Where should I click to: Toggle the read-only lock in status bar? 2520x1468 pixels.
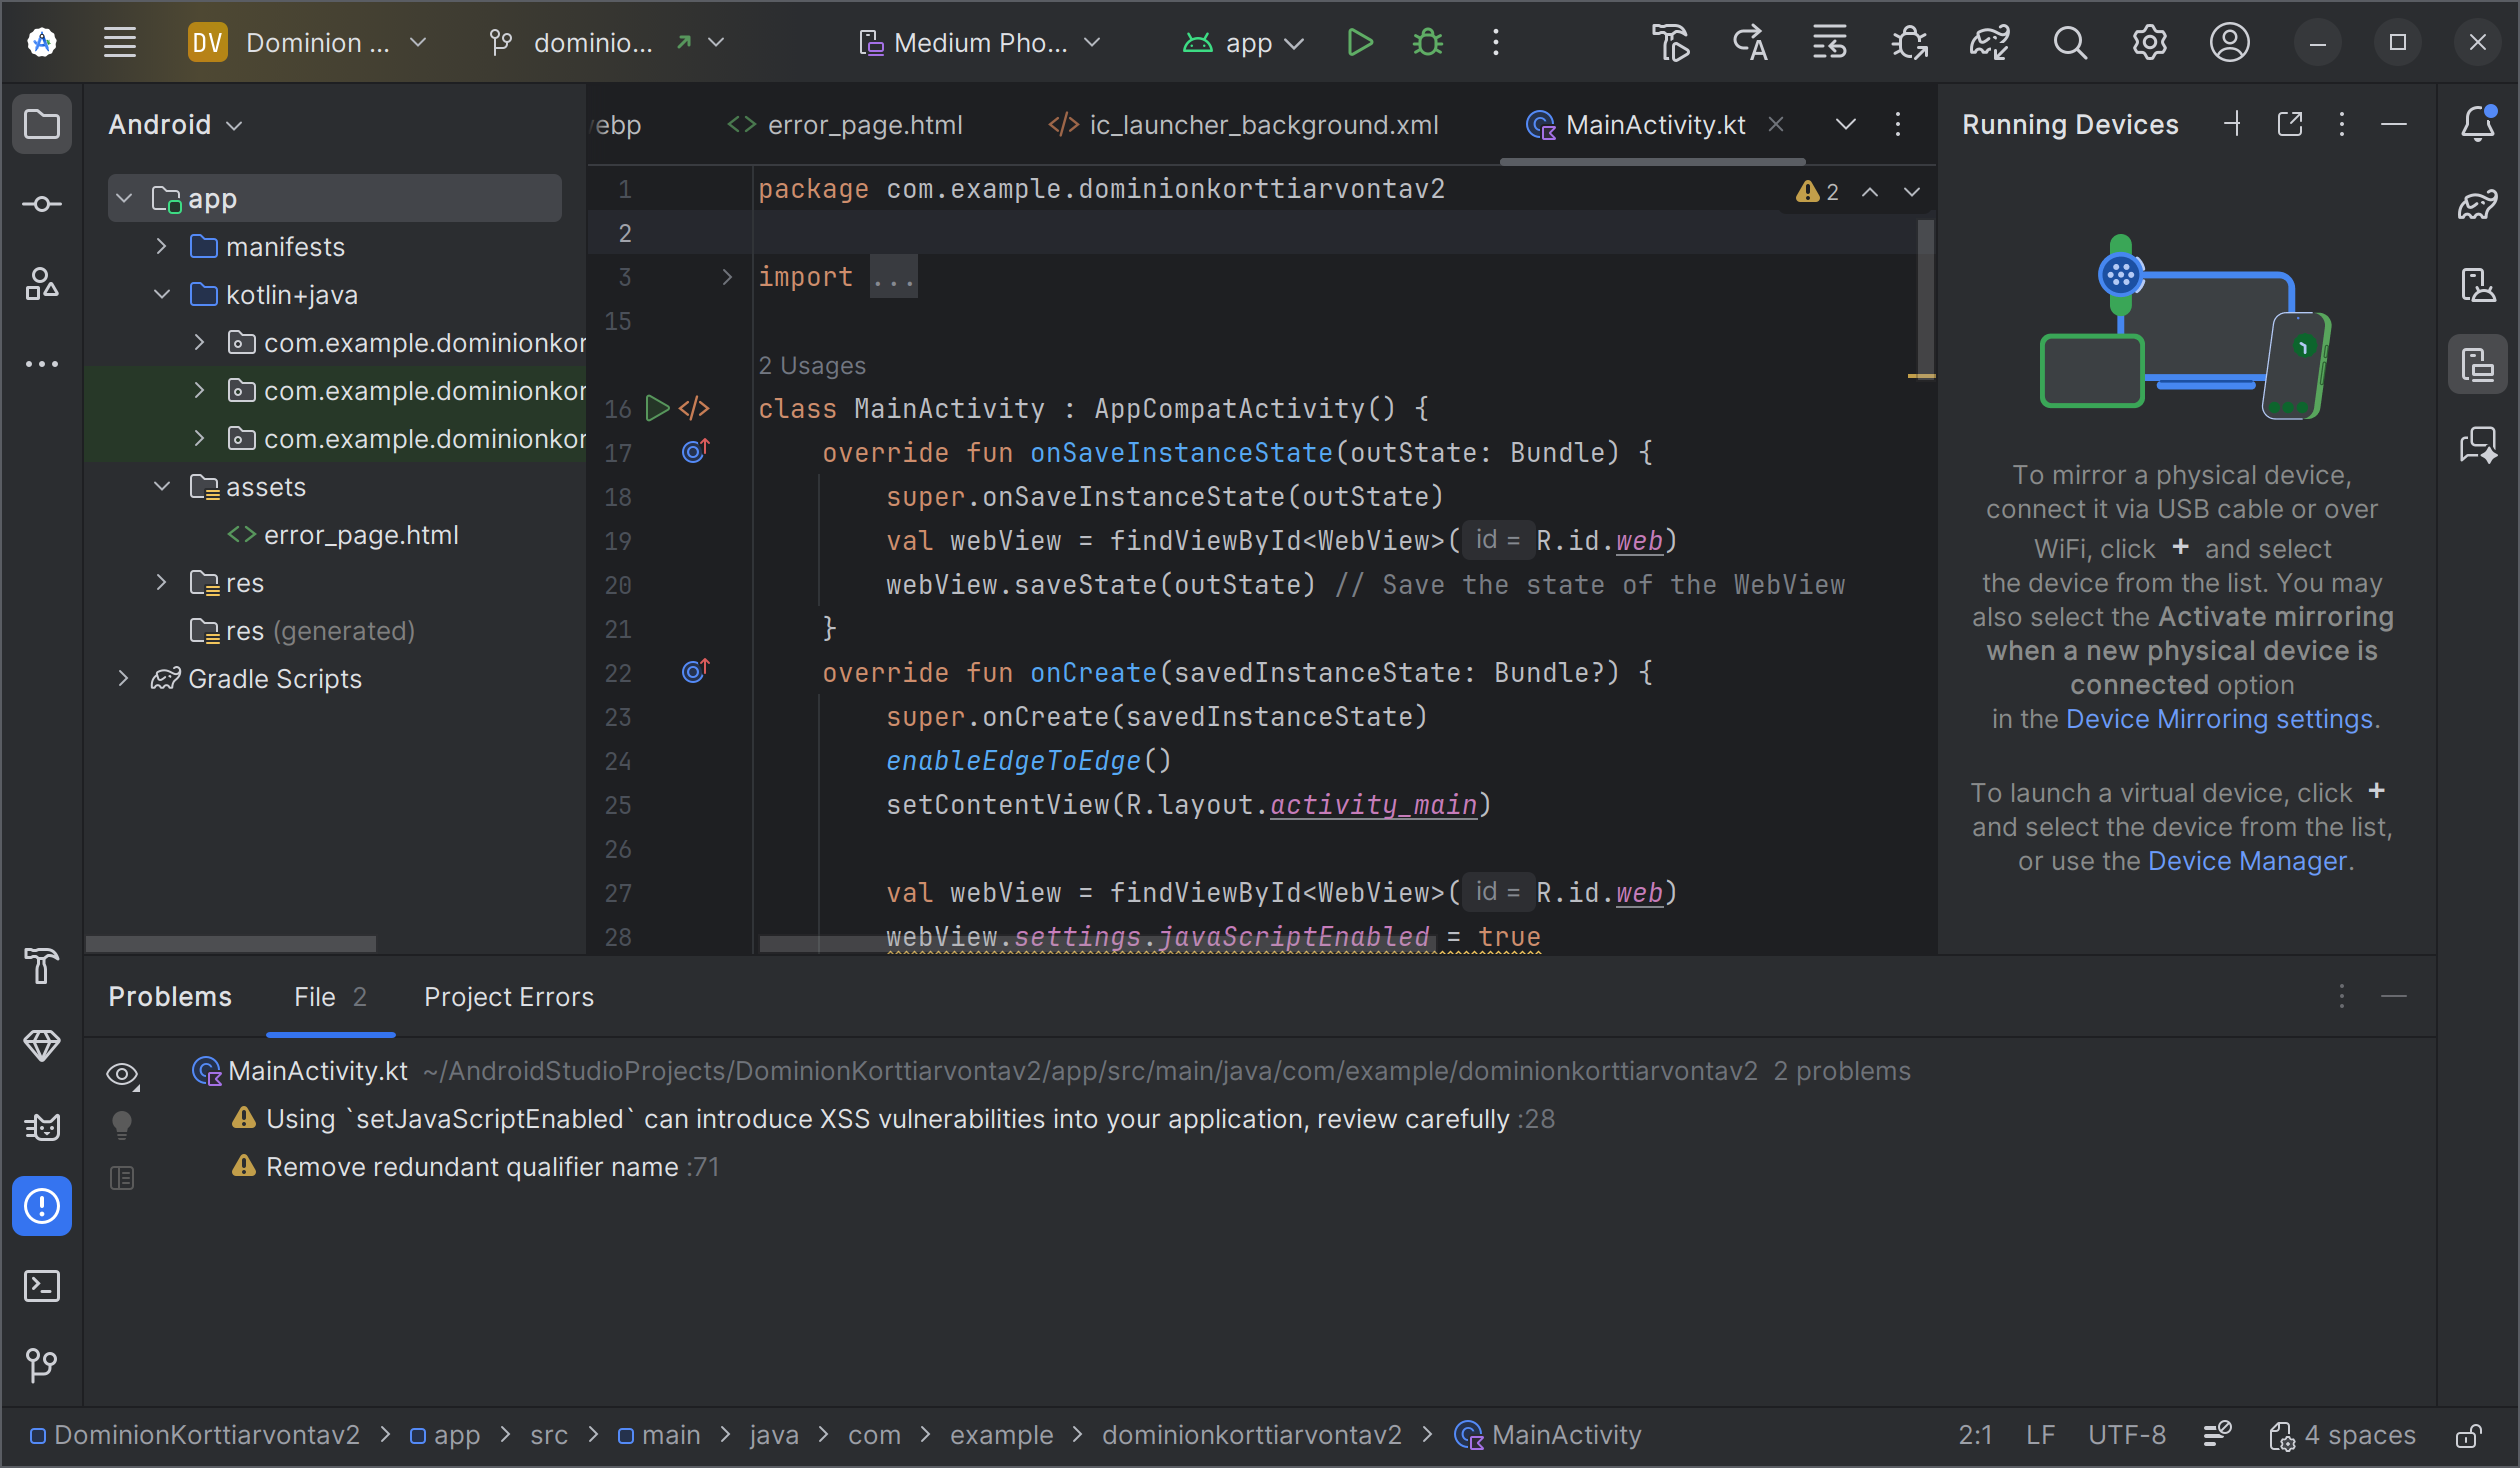[2468, 1436]
